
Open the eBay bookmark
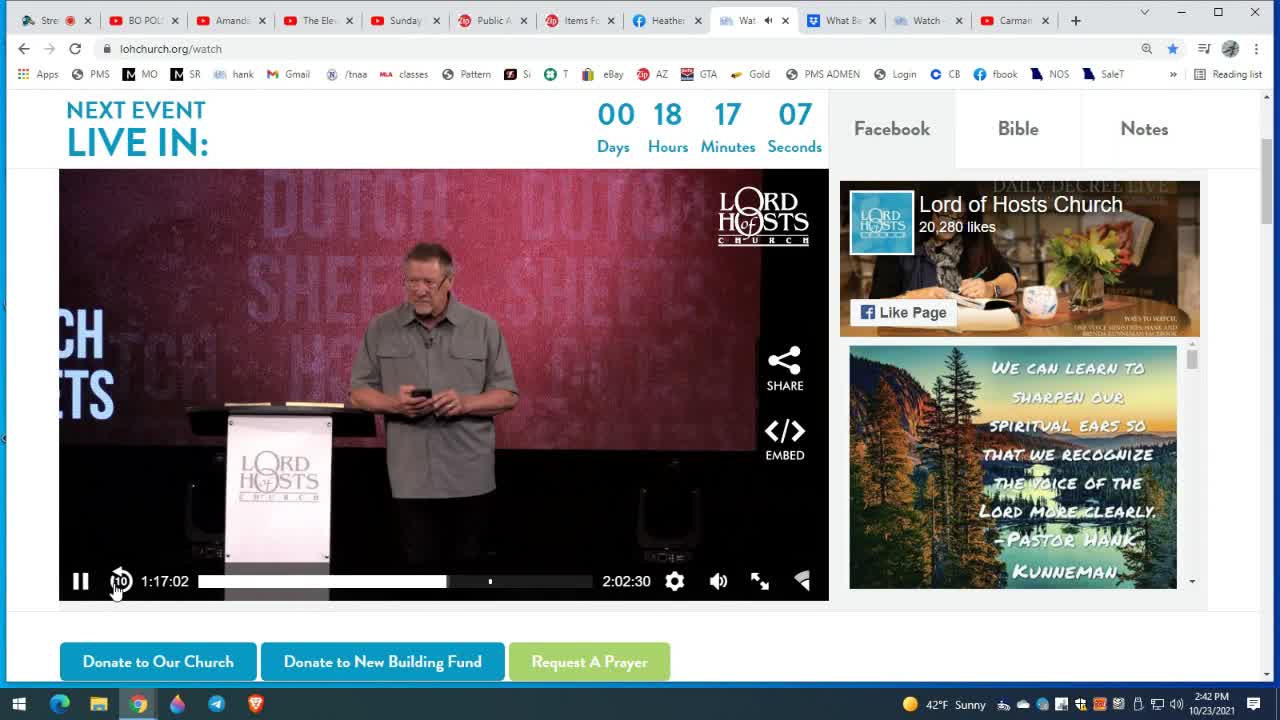[602, 74]
